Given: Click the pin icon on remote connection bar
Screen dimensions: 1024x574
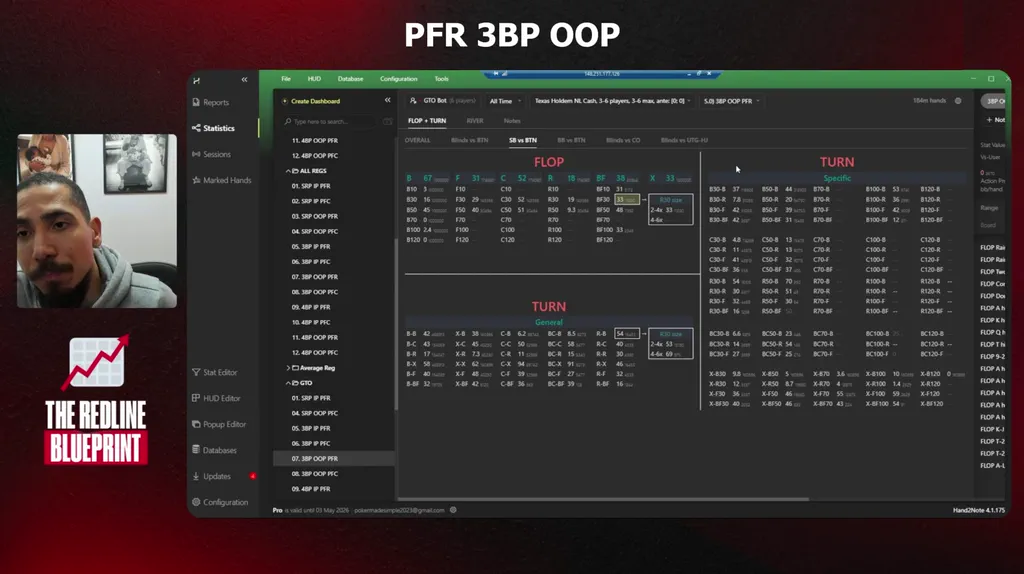Looking at the screenshot, I should coord(496,74).
